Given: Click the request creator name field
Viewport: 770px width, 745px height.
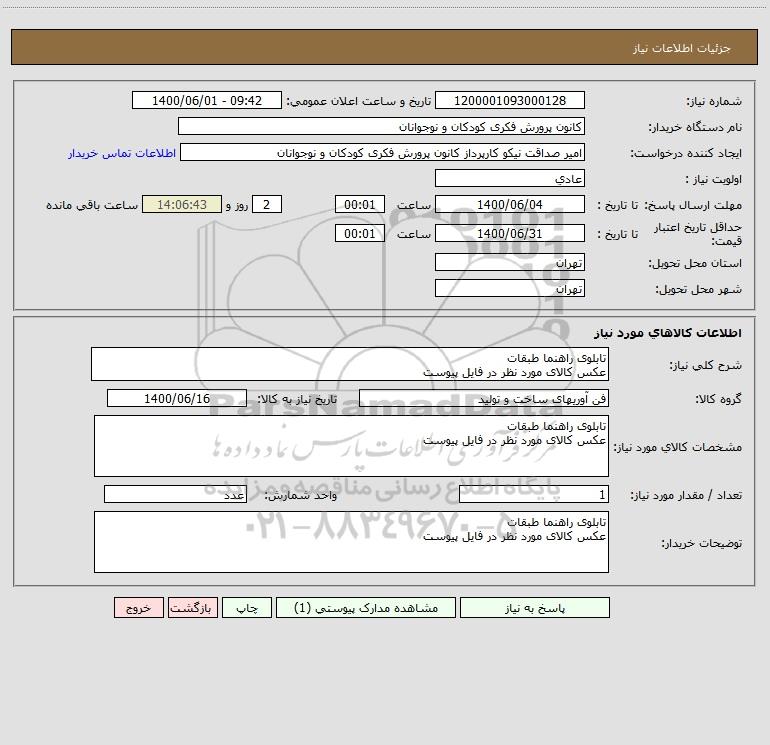Looking at the screenshot, I should click(x=382, y=152).
